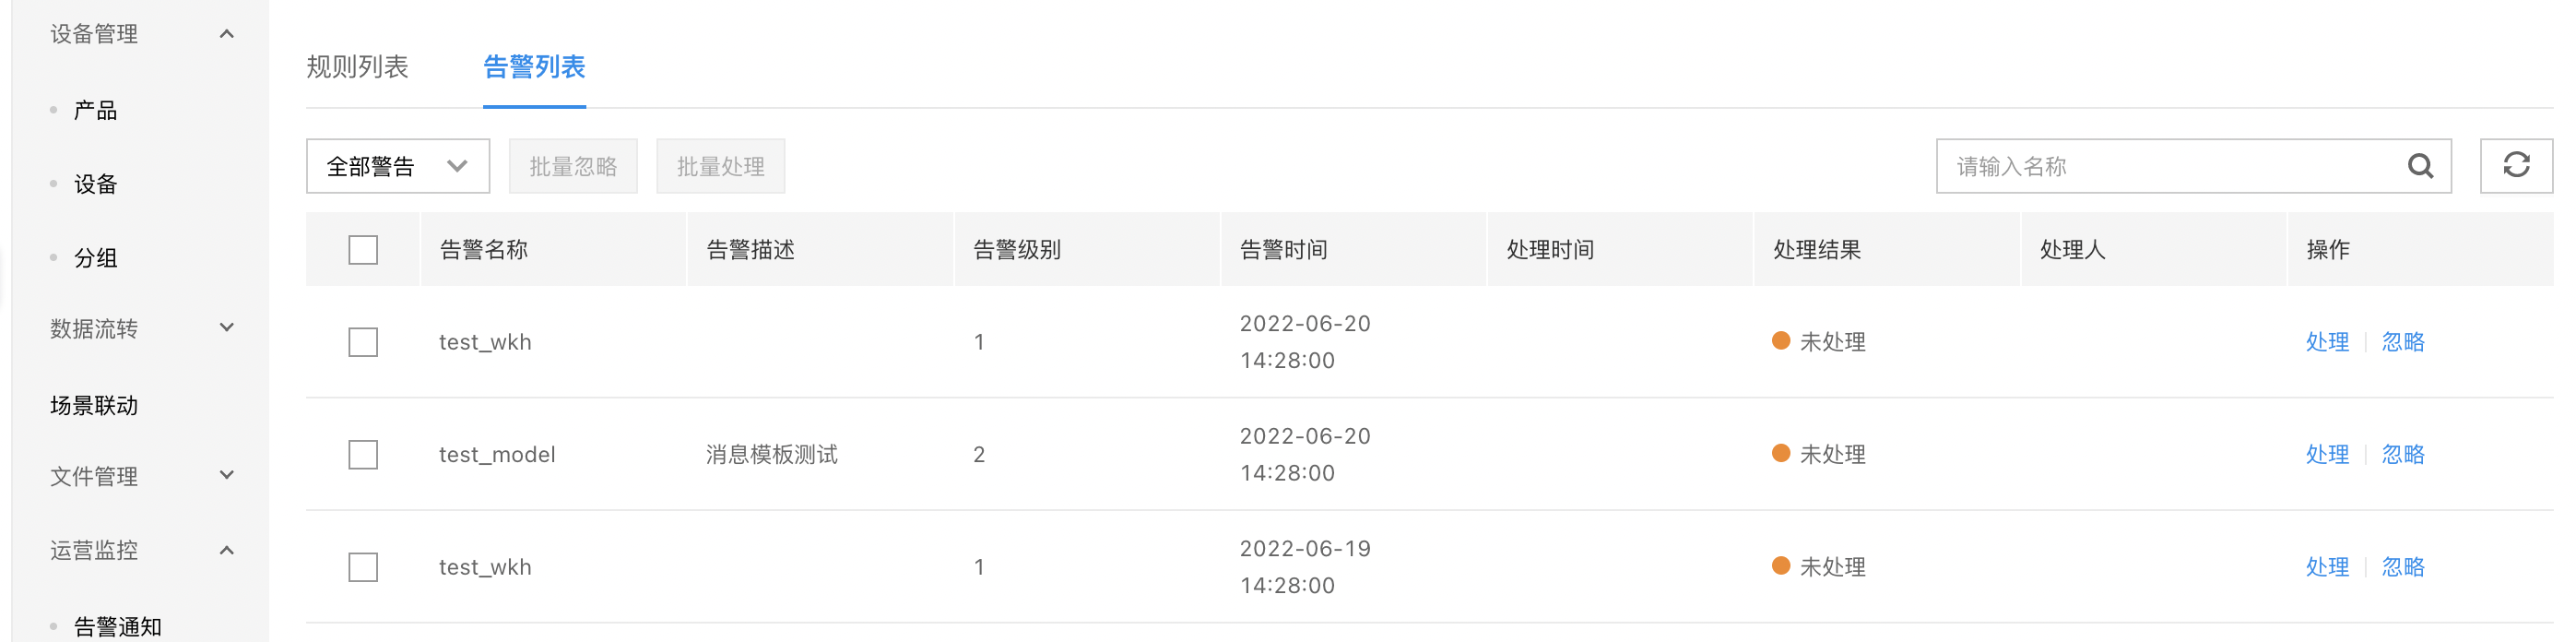Click 处理 link for test_model alarm
Viewport: 2576px width, 642px height.
2327,454
